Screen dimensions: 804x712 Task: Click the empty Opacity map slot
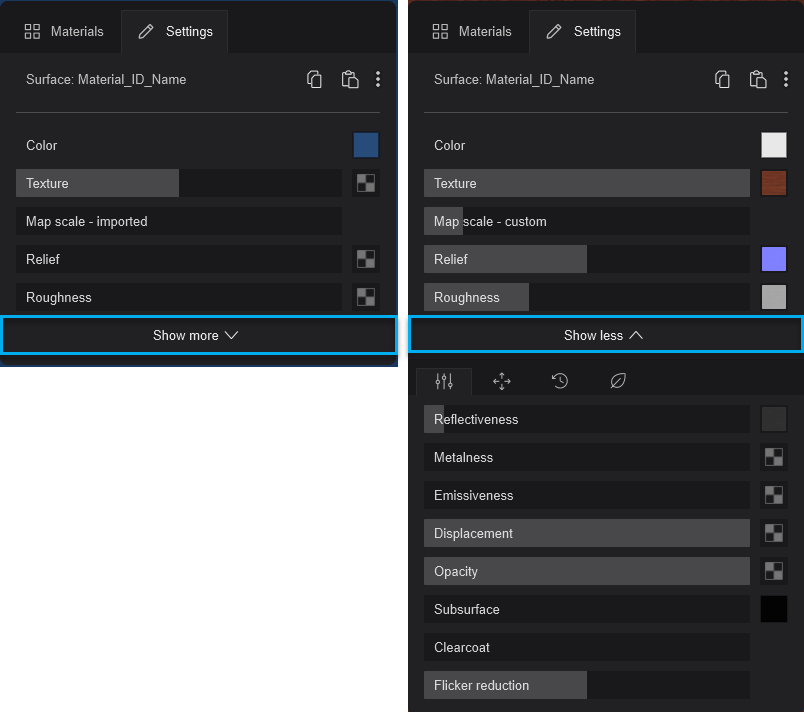coord(774,571)
